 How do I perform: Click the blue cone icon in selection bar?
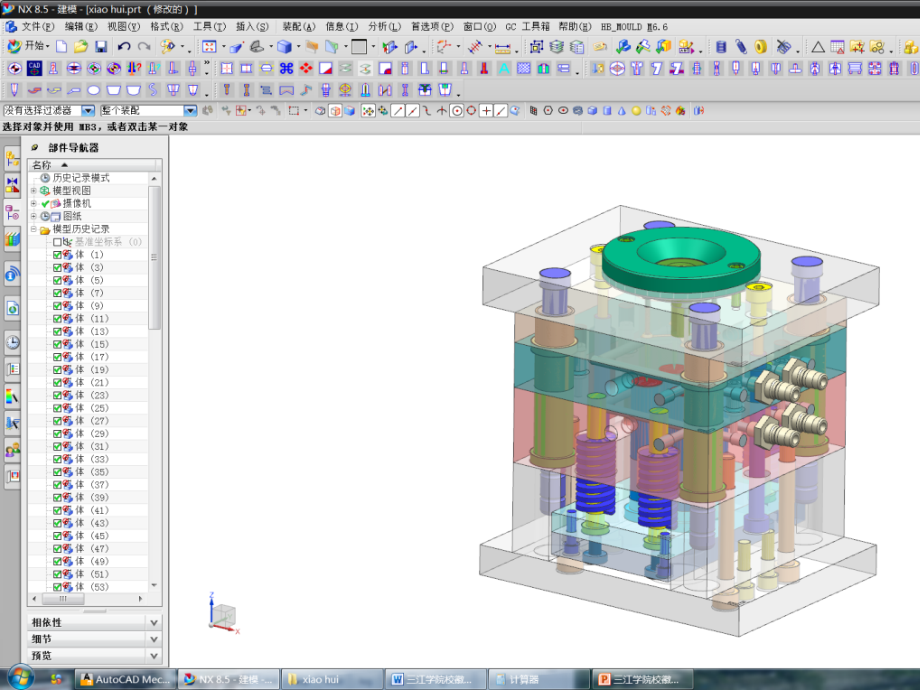[621, 111]
